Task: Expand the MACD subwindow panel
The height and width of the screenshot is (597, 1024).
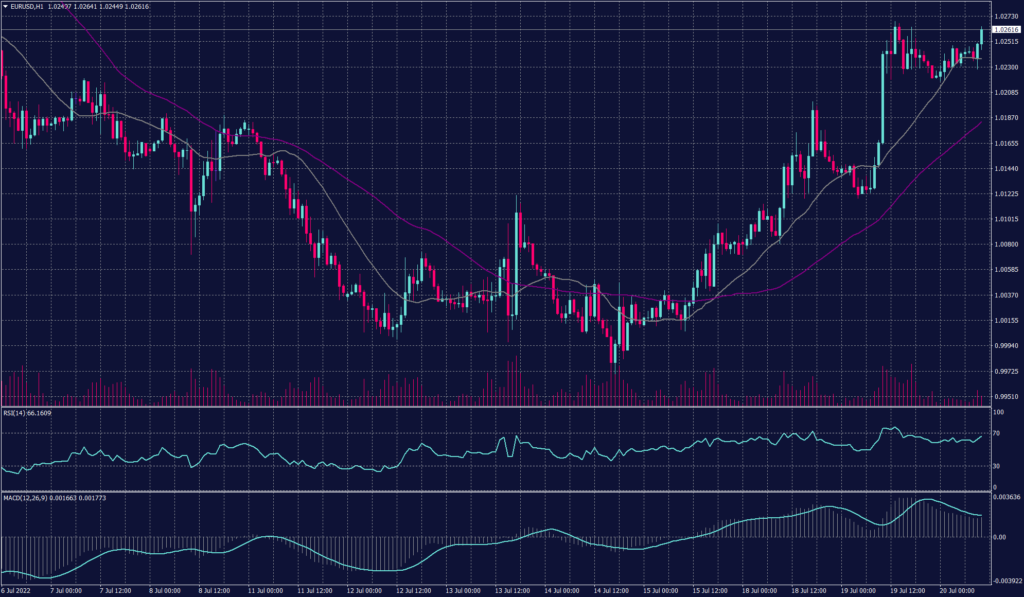Action: (500, 540)
